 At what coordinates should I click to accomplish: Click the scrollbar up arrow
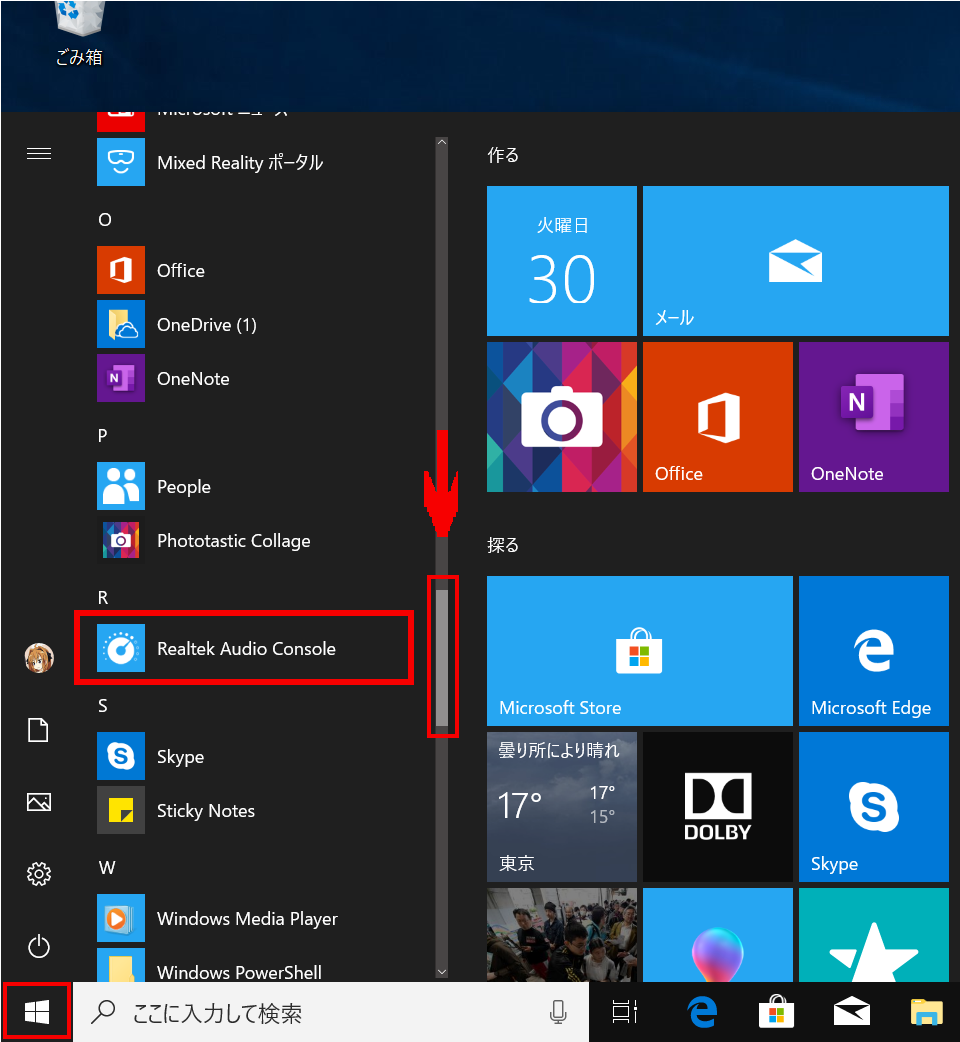pos(442,142)
